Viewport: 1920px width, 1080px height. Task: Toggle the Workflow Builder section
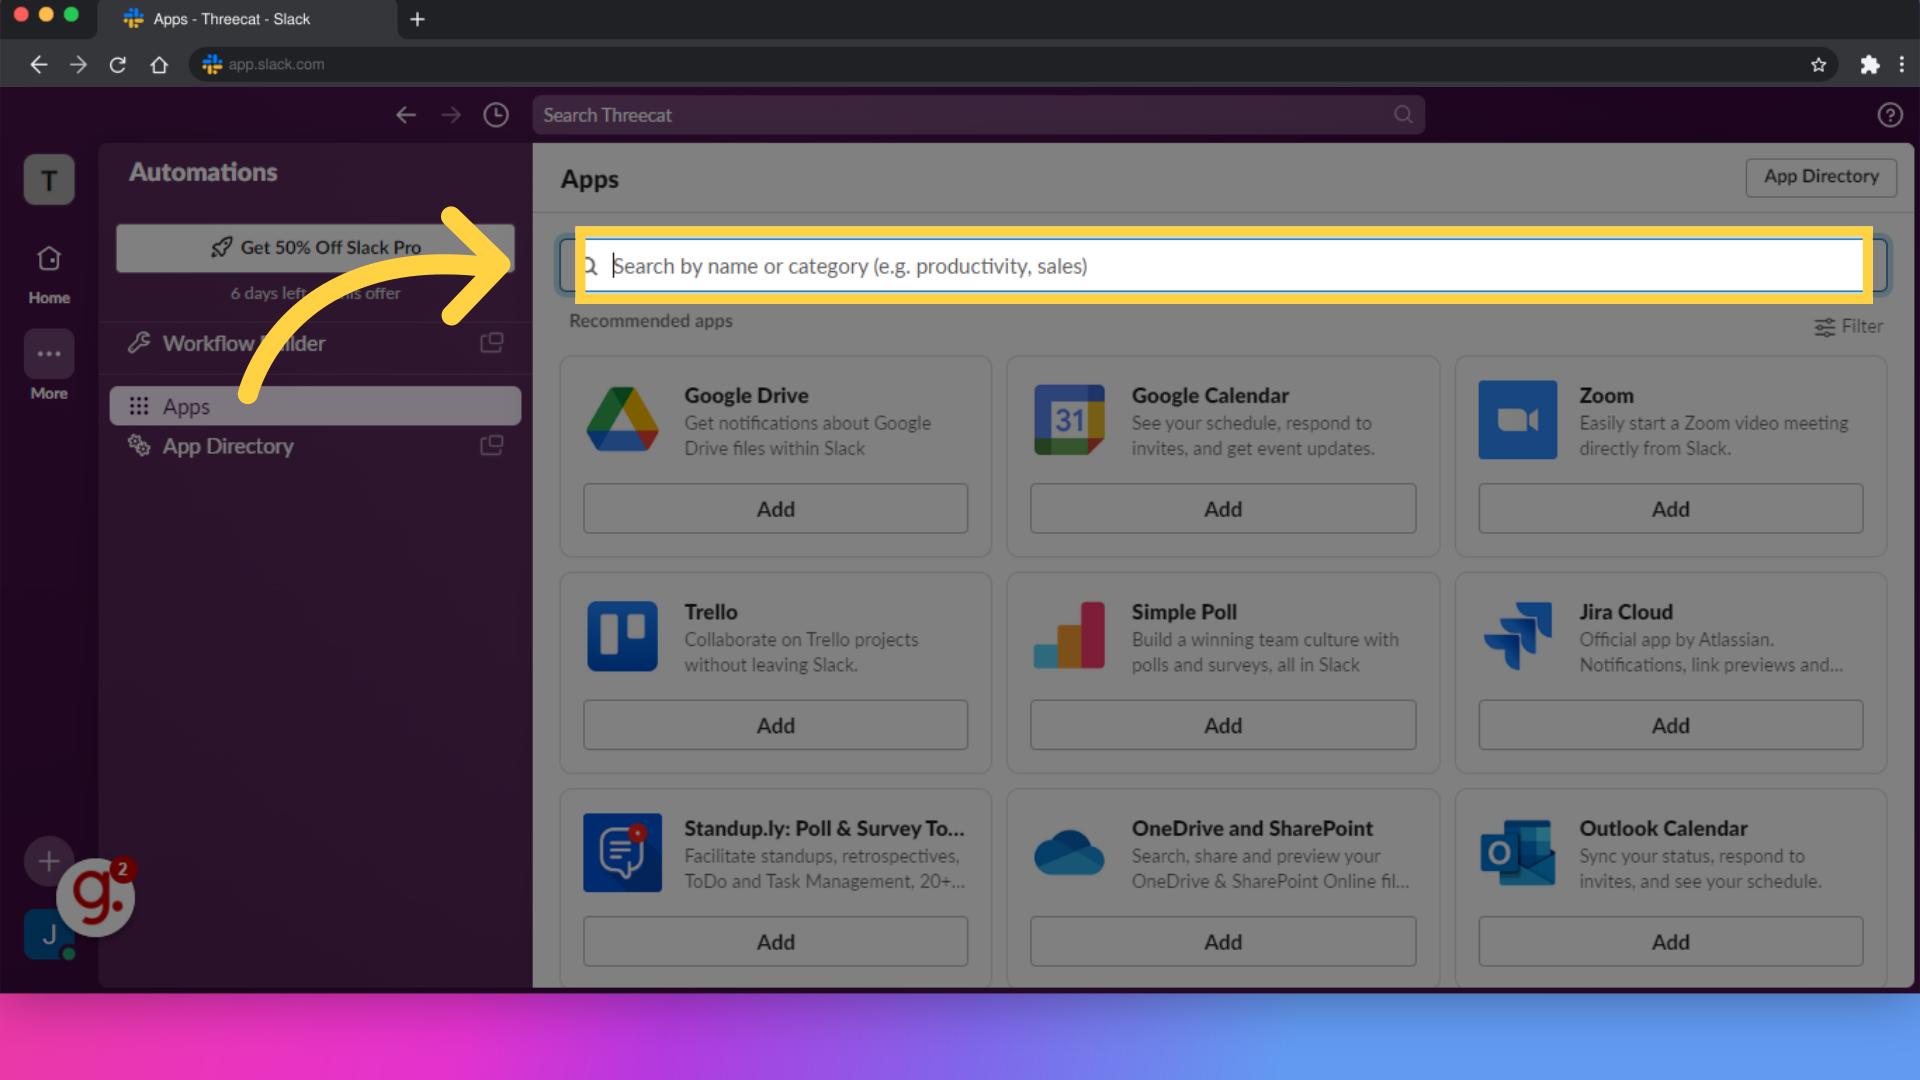pos(241,343)
